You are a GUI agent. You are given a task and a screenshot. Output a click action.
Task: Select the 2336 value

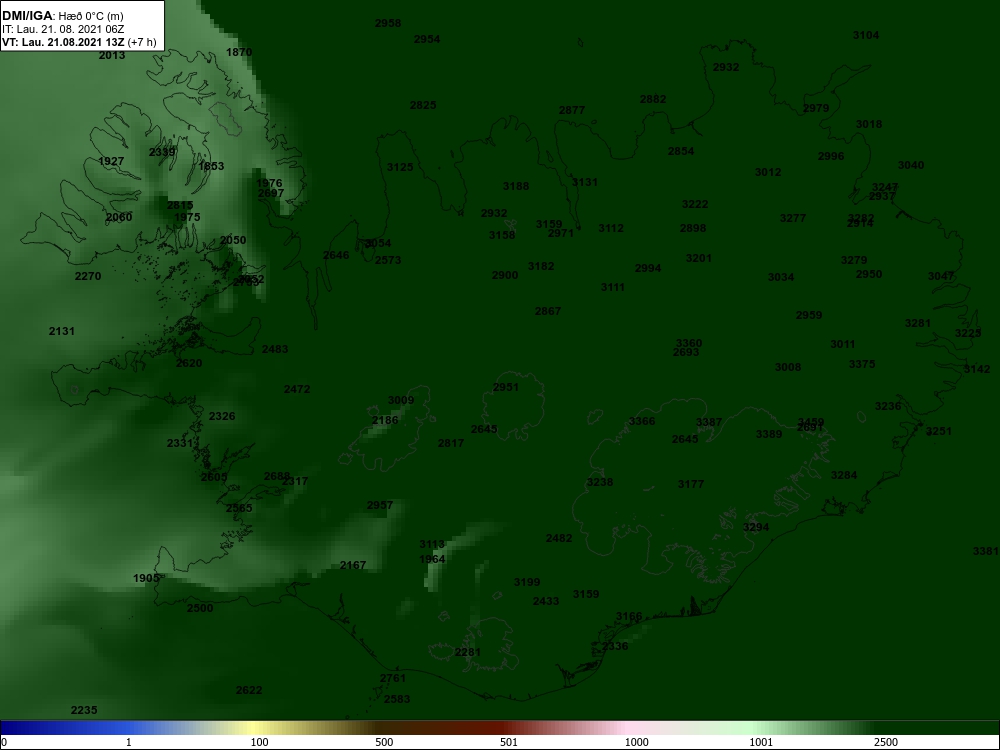[615, 646]
